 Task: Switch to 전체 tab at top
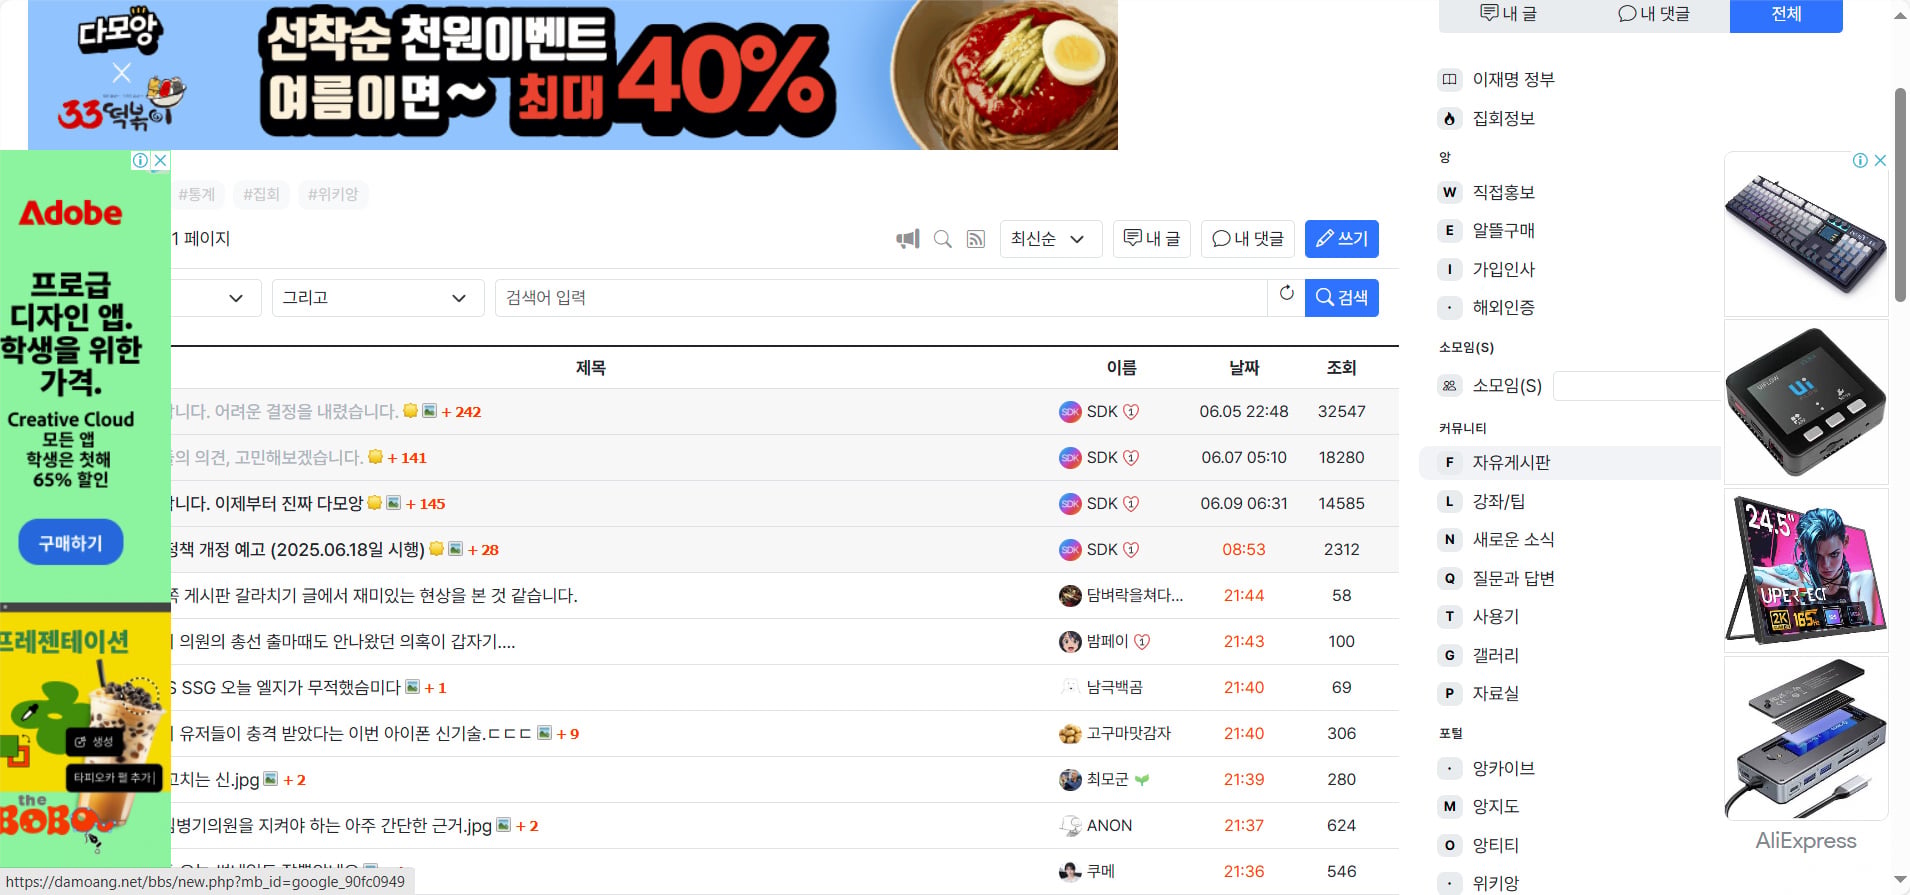coord(1786,14)
